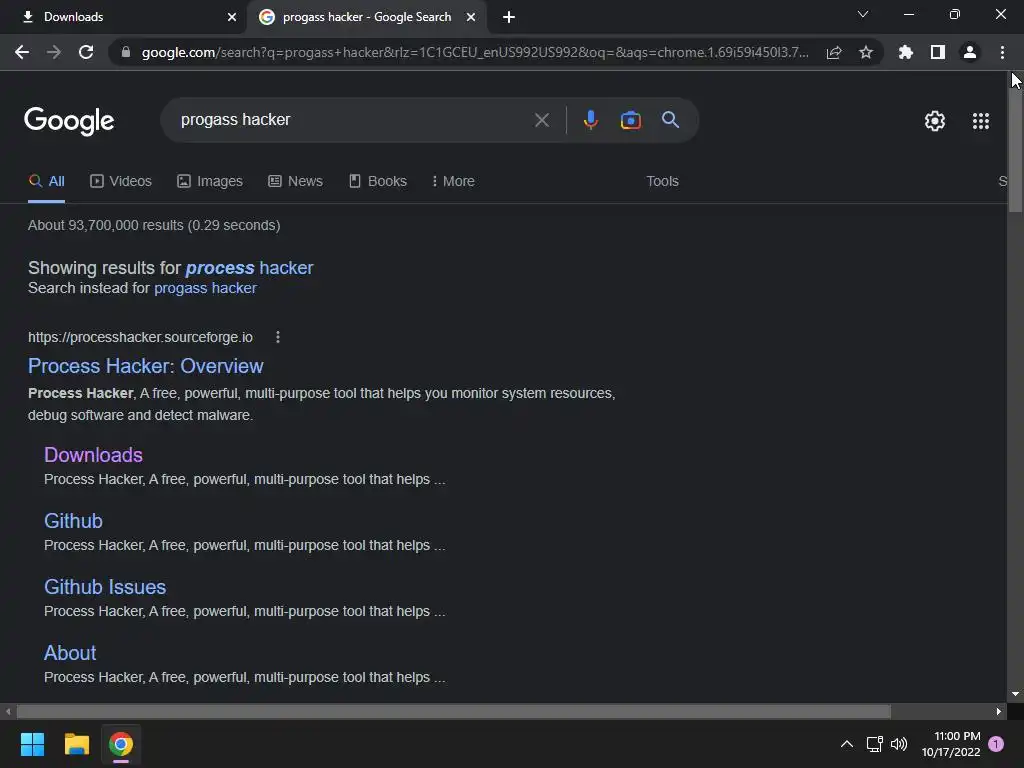
Task: Open the Github sitelink
Action: [73, 520]
